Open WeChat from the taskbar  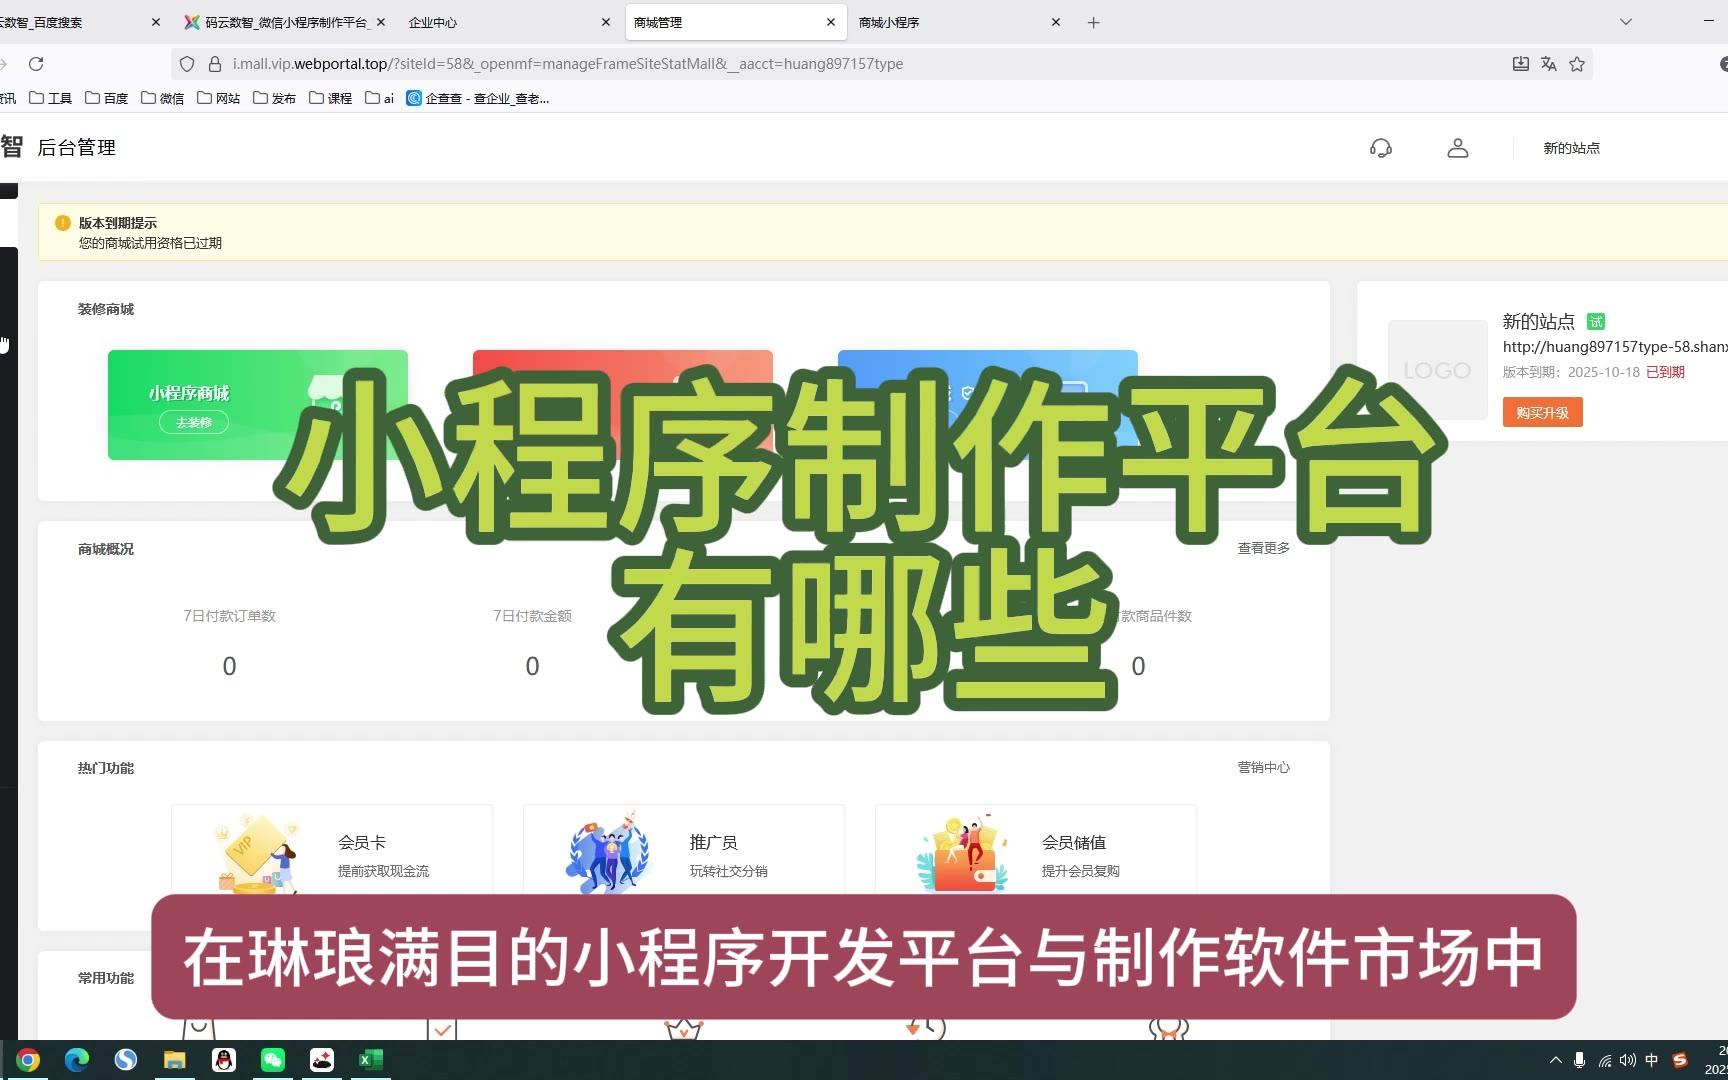[272, 1060]
